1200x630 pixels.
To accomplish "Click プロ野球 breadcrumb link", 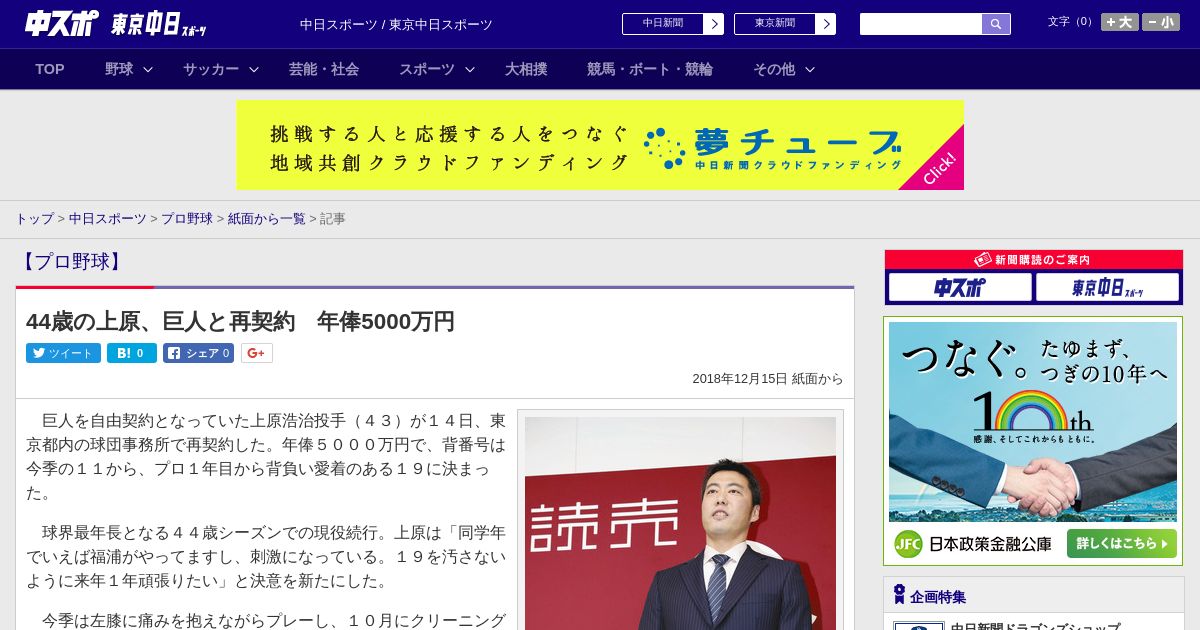I will point(187,218).
